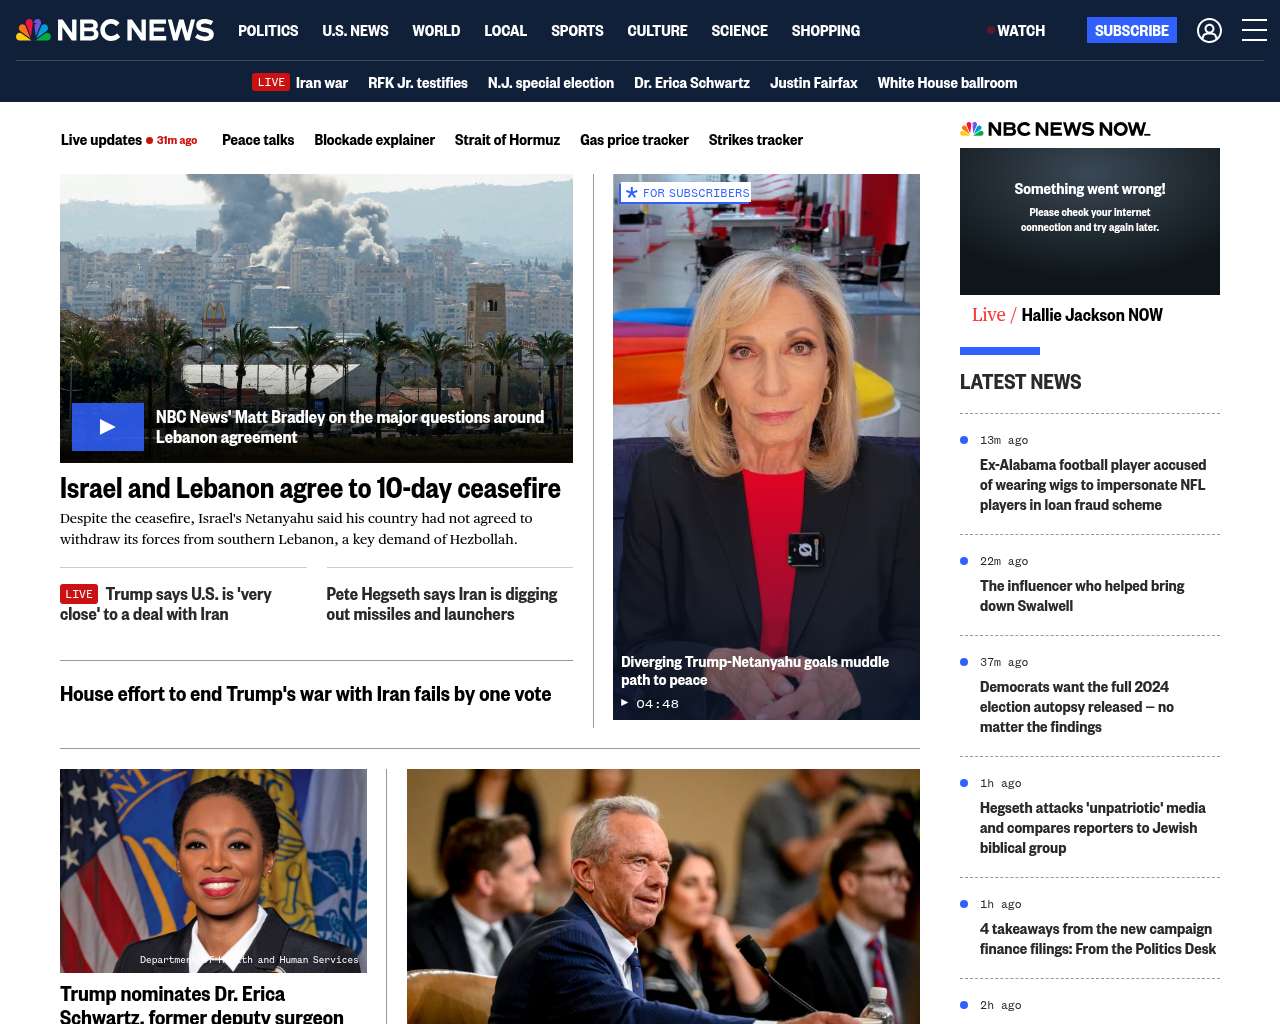
Task: Open the Blockade explainer link
Action: (374, 140)
